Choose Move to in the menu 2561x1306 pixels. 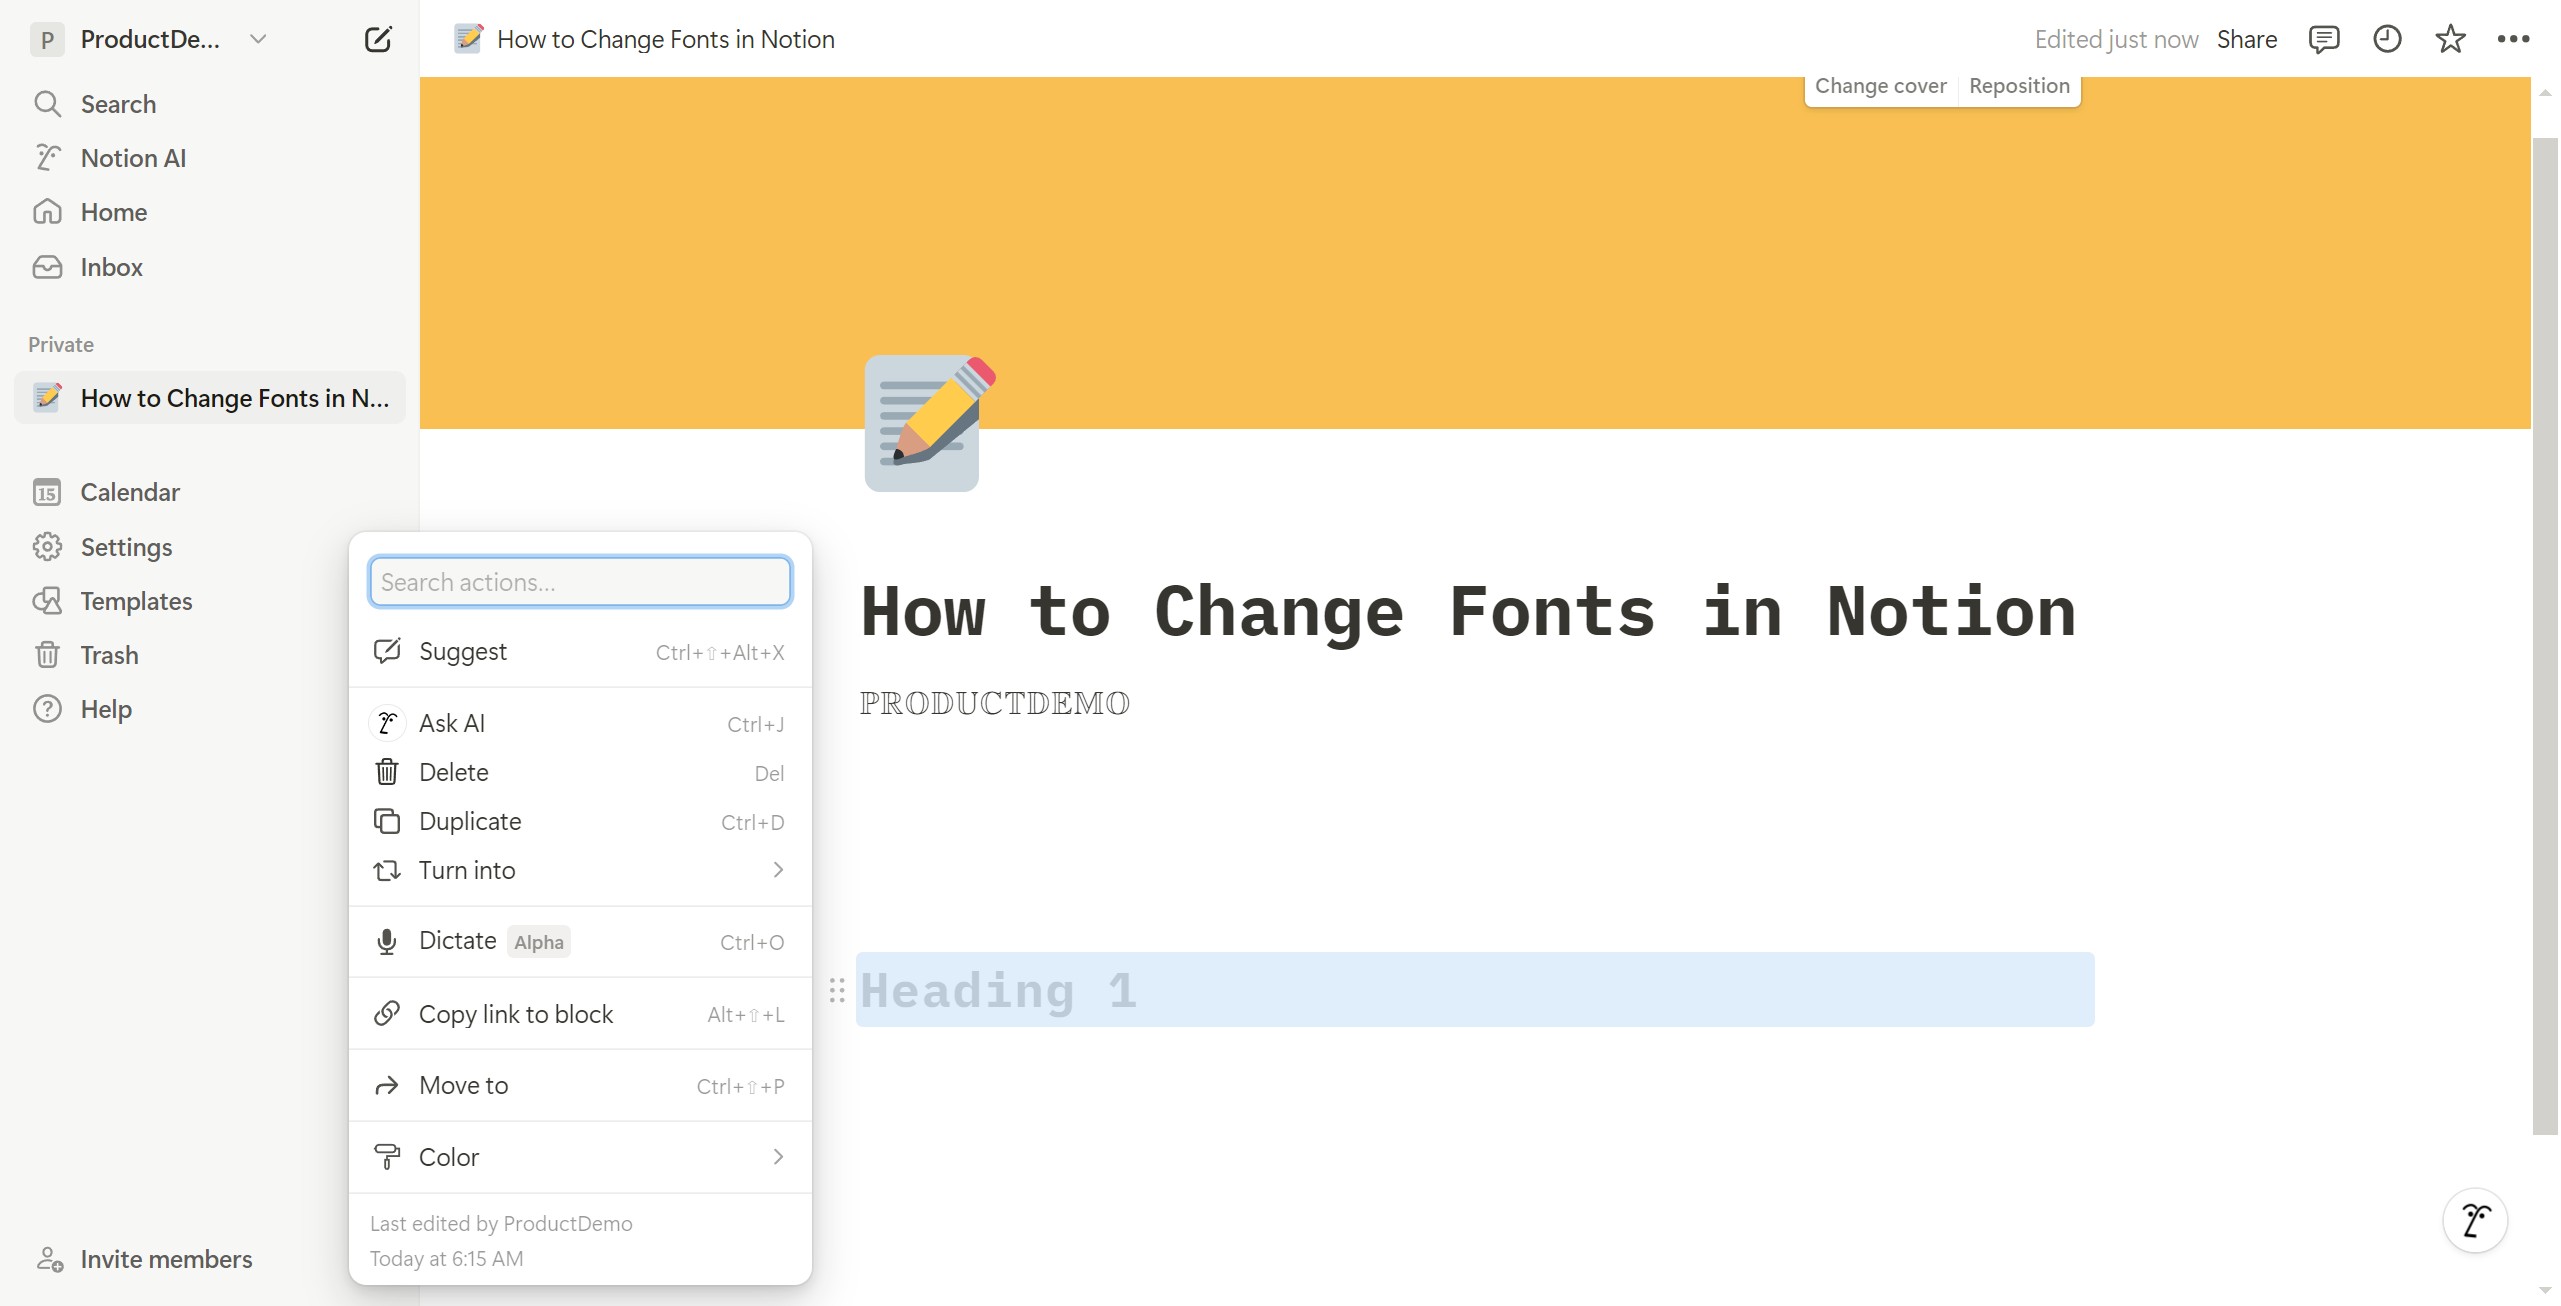[x=580, y=1086]
